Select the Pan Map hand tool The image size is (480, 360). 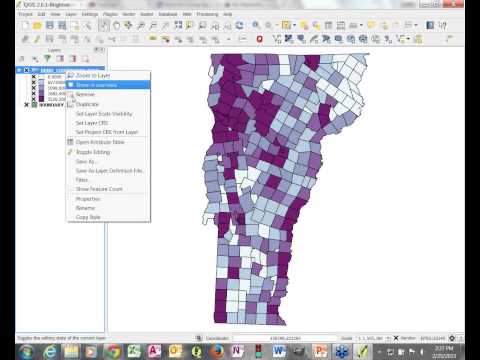pos(116,26)
